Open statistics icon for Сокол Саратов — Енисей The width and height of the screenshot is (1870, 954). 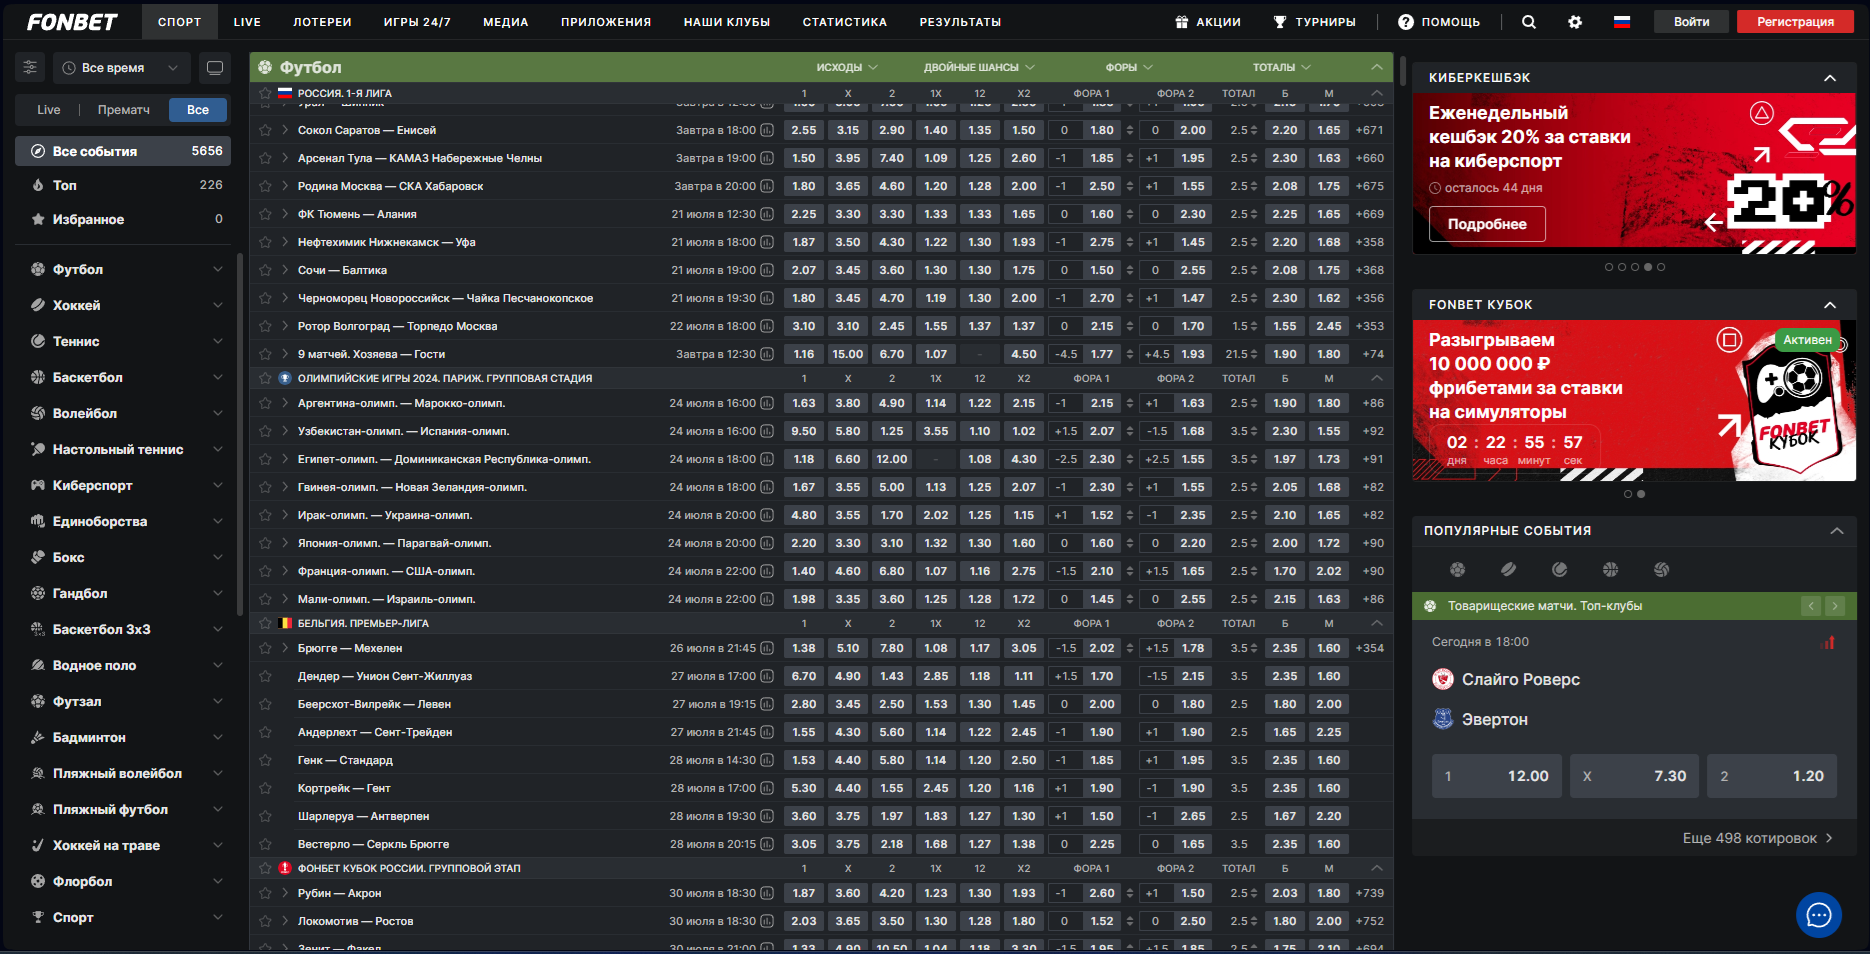[x=767, y=130]
